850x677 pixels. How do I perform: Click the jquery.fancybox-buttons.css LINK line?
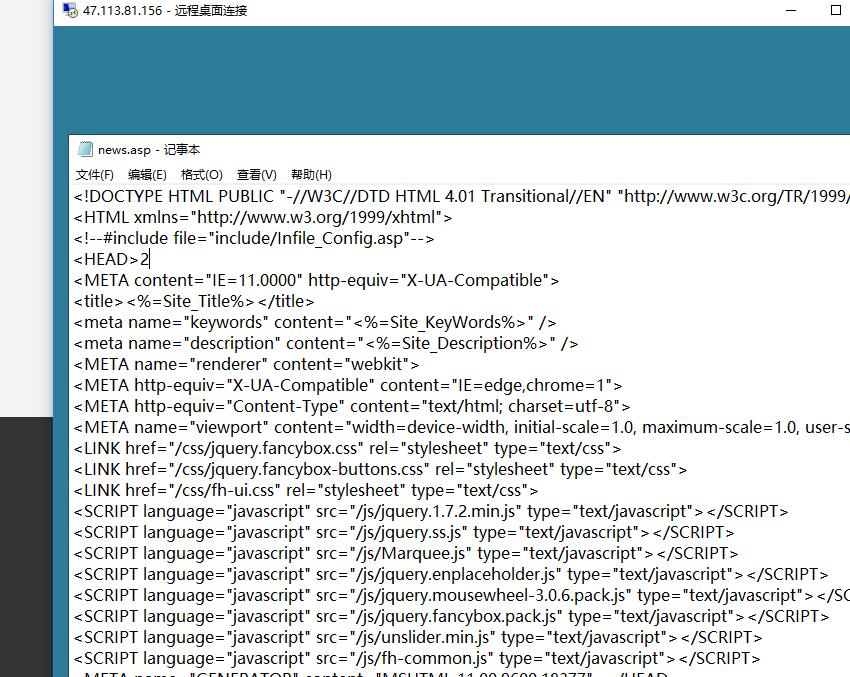pos(381,469)
